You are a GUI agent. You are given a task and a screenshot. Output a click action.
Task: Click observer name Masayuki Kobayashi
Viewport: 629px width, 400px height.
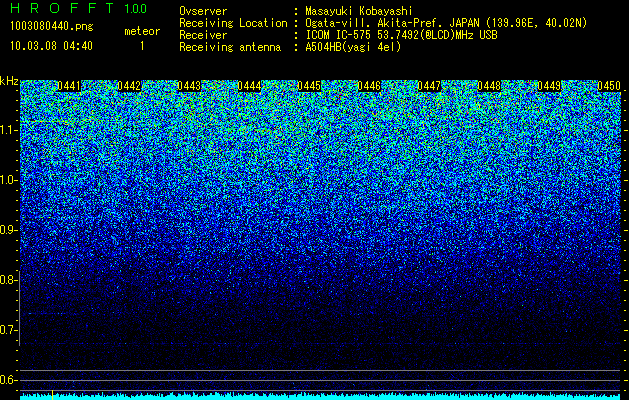[x=359, y=11]
